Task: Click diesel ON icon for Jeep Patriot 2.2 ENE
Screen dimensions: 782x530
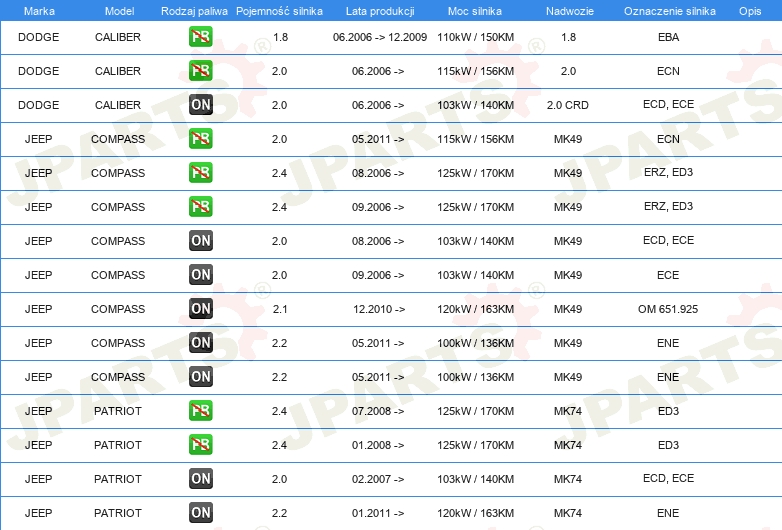Action: [x=200, y=513]
